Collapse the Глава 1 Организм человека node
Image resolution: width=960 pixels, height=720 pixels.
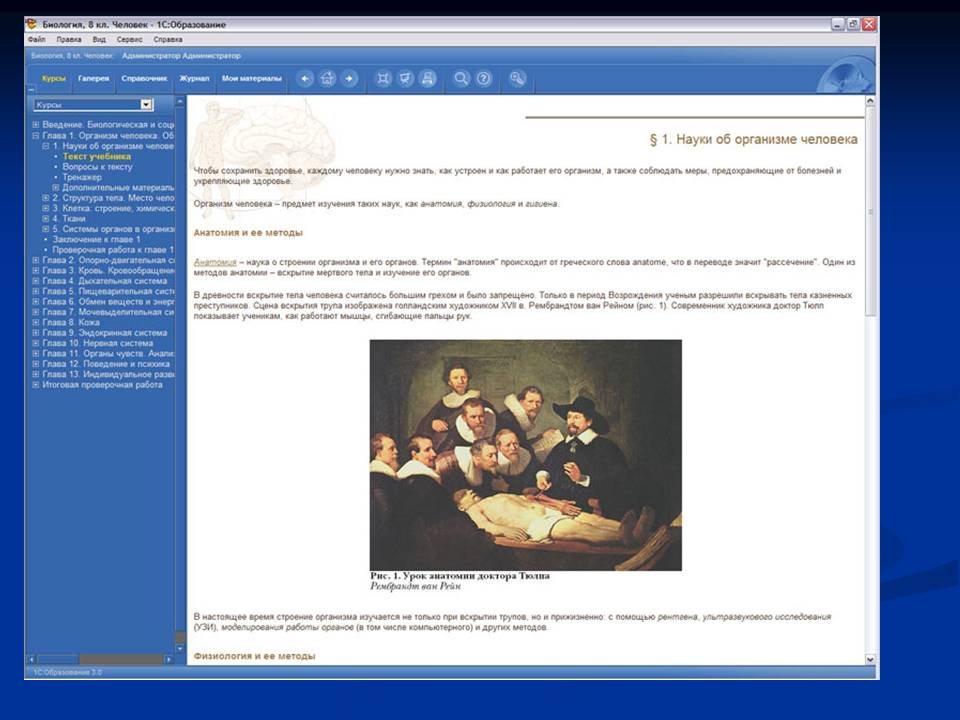coord(36,135)
